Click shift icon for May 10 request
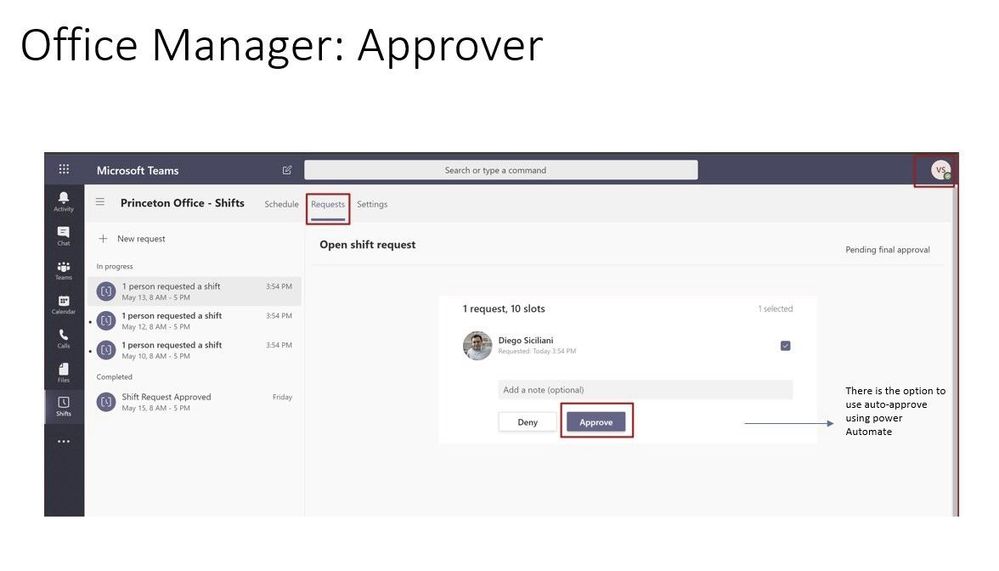Image resolution: width=999 pixels, height=571 pixels. click(x=106, y=350)
